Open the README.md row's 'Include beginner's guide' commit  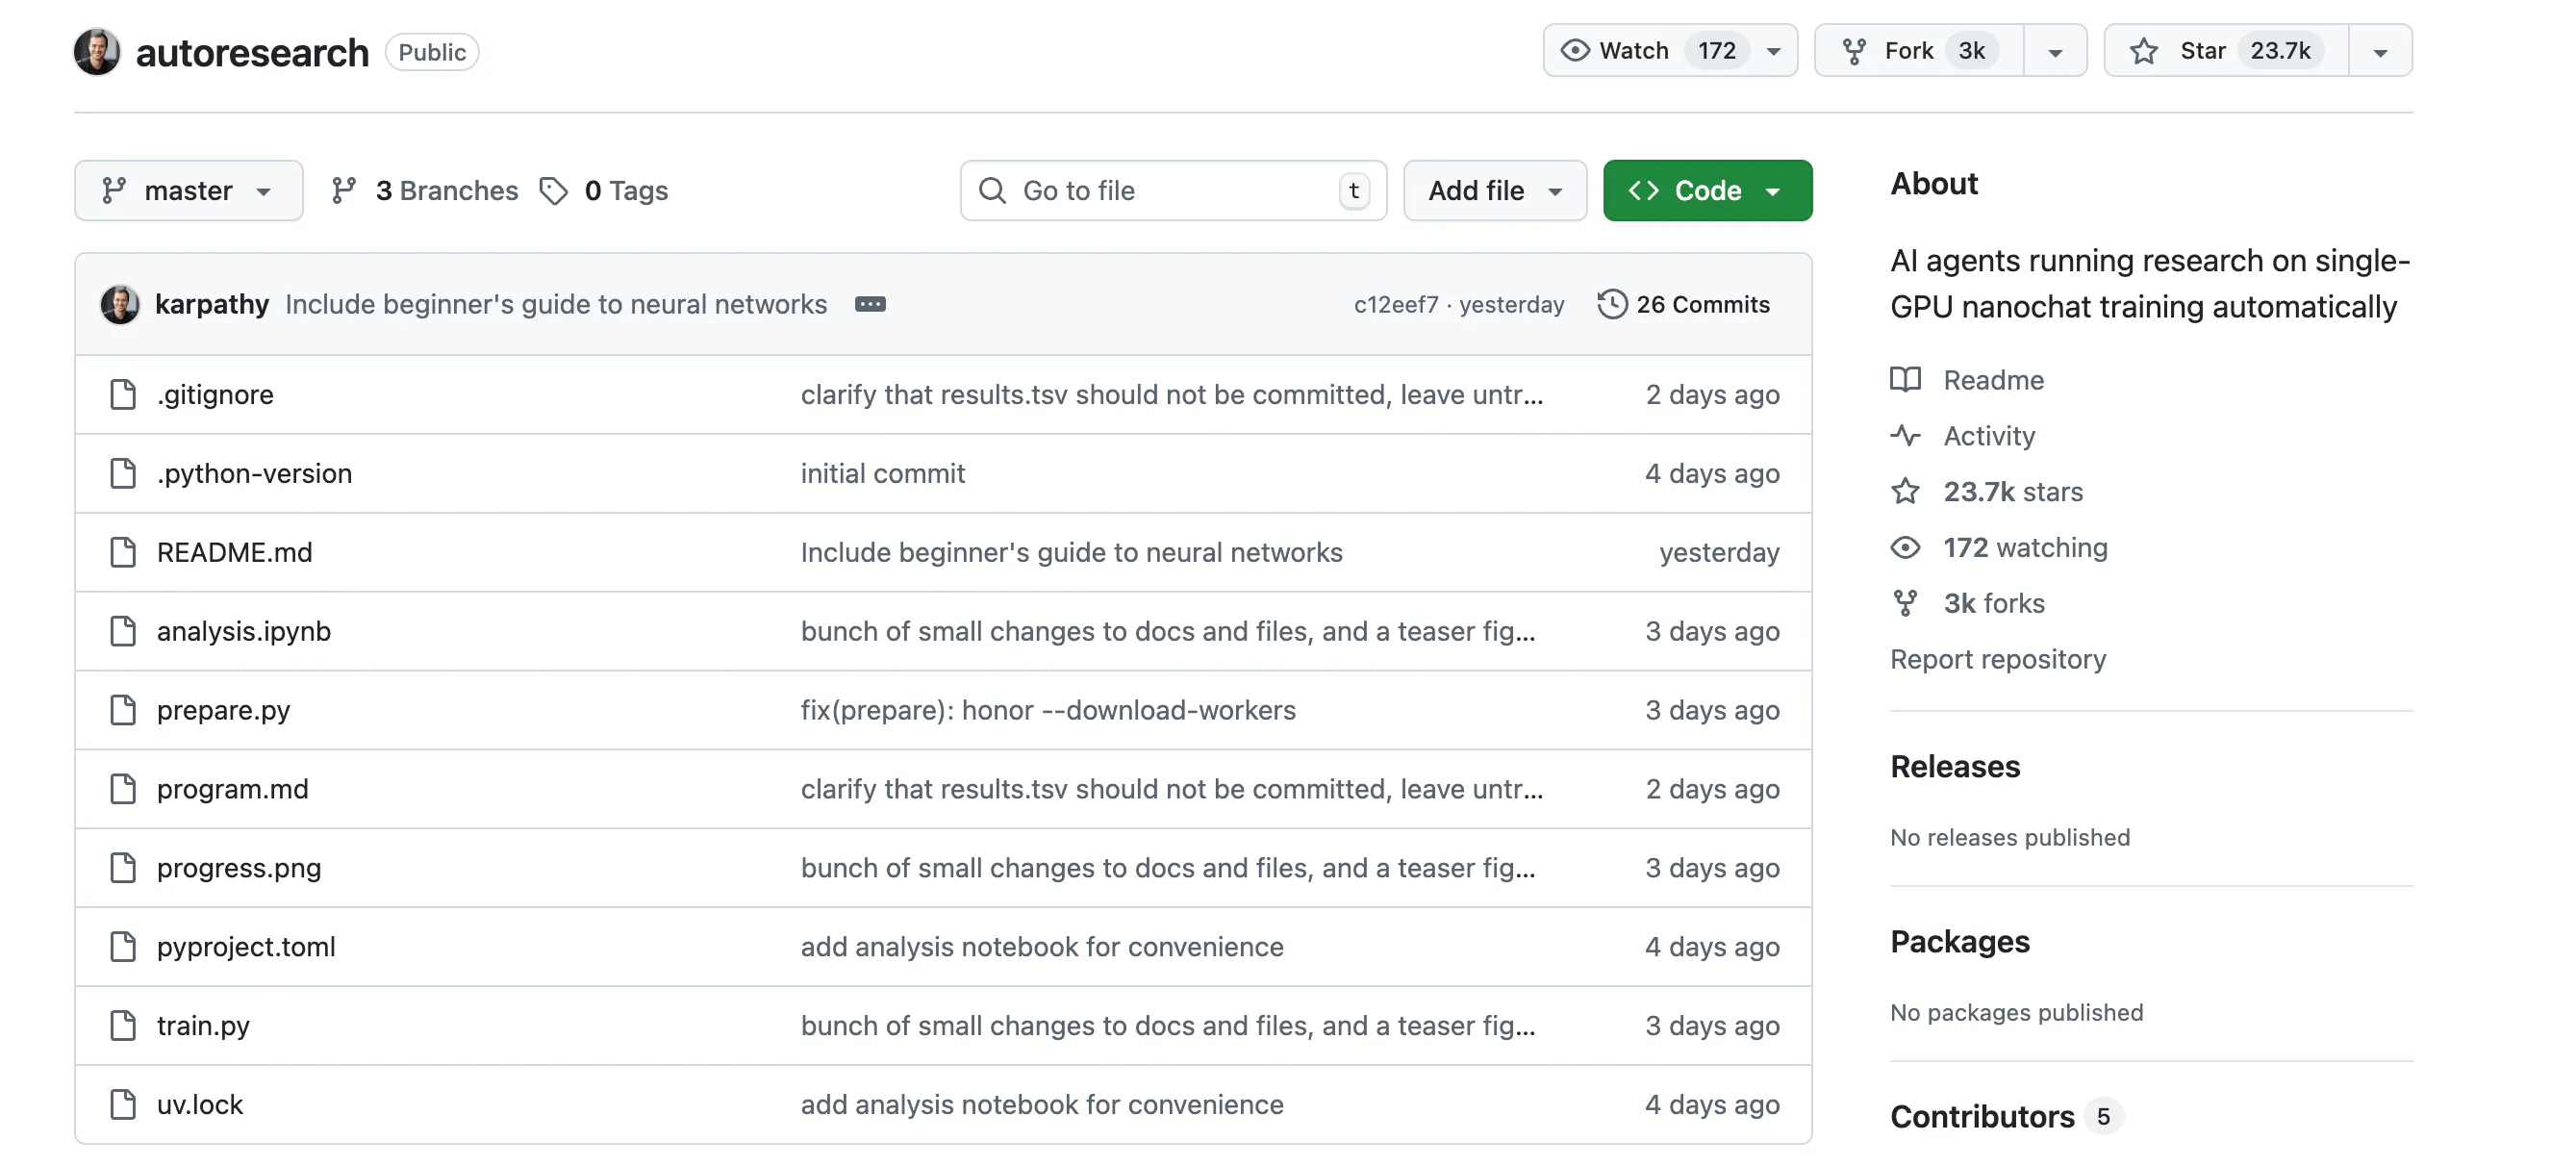pyautogui.click(x=1071, y=552)
